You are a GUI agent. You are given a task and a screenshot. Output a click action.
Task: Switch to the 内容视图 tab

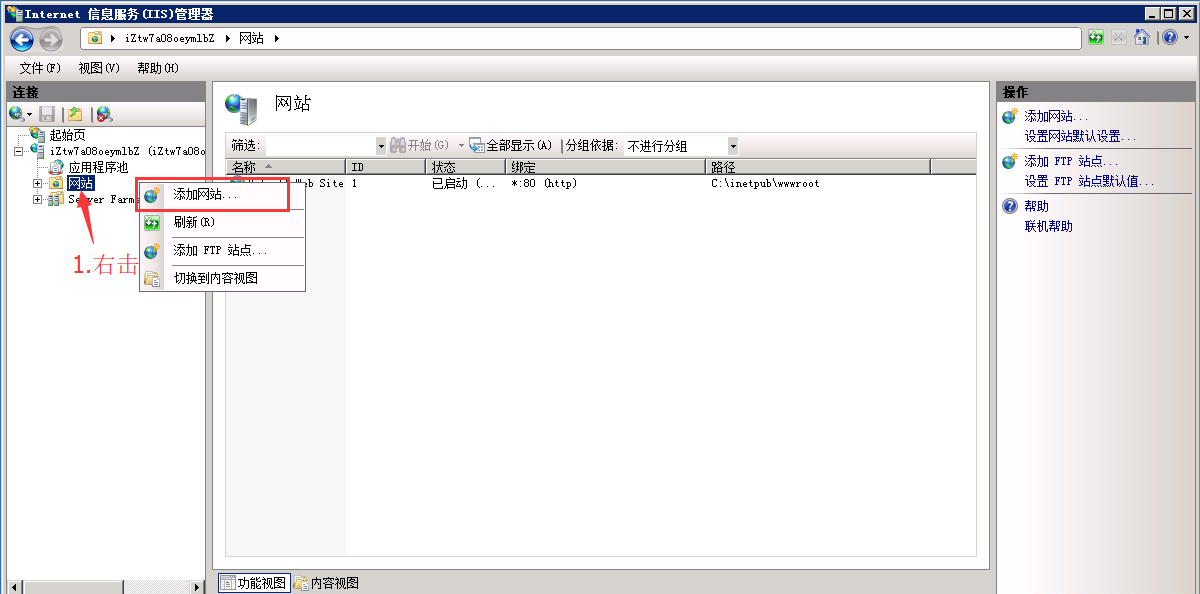327,583
